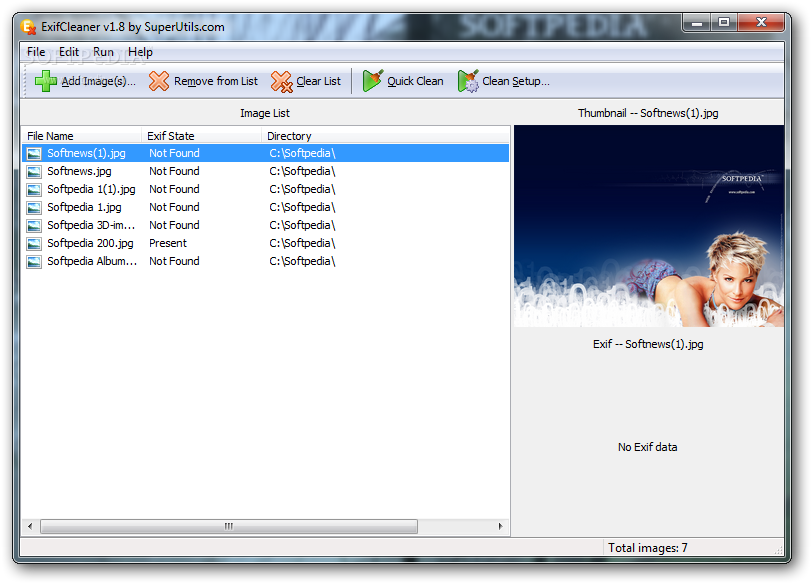The height and width of the screenshot is (584, 812).
Task: Click the green broom Quick Clean icon
Action: pos(373,81)
